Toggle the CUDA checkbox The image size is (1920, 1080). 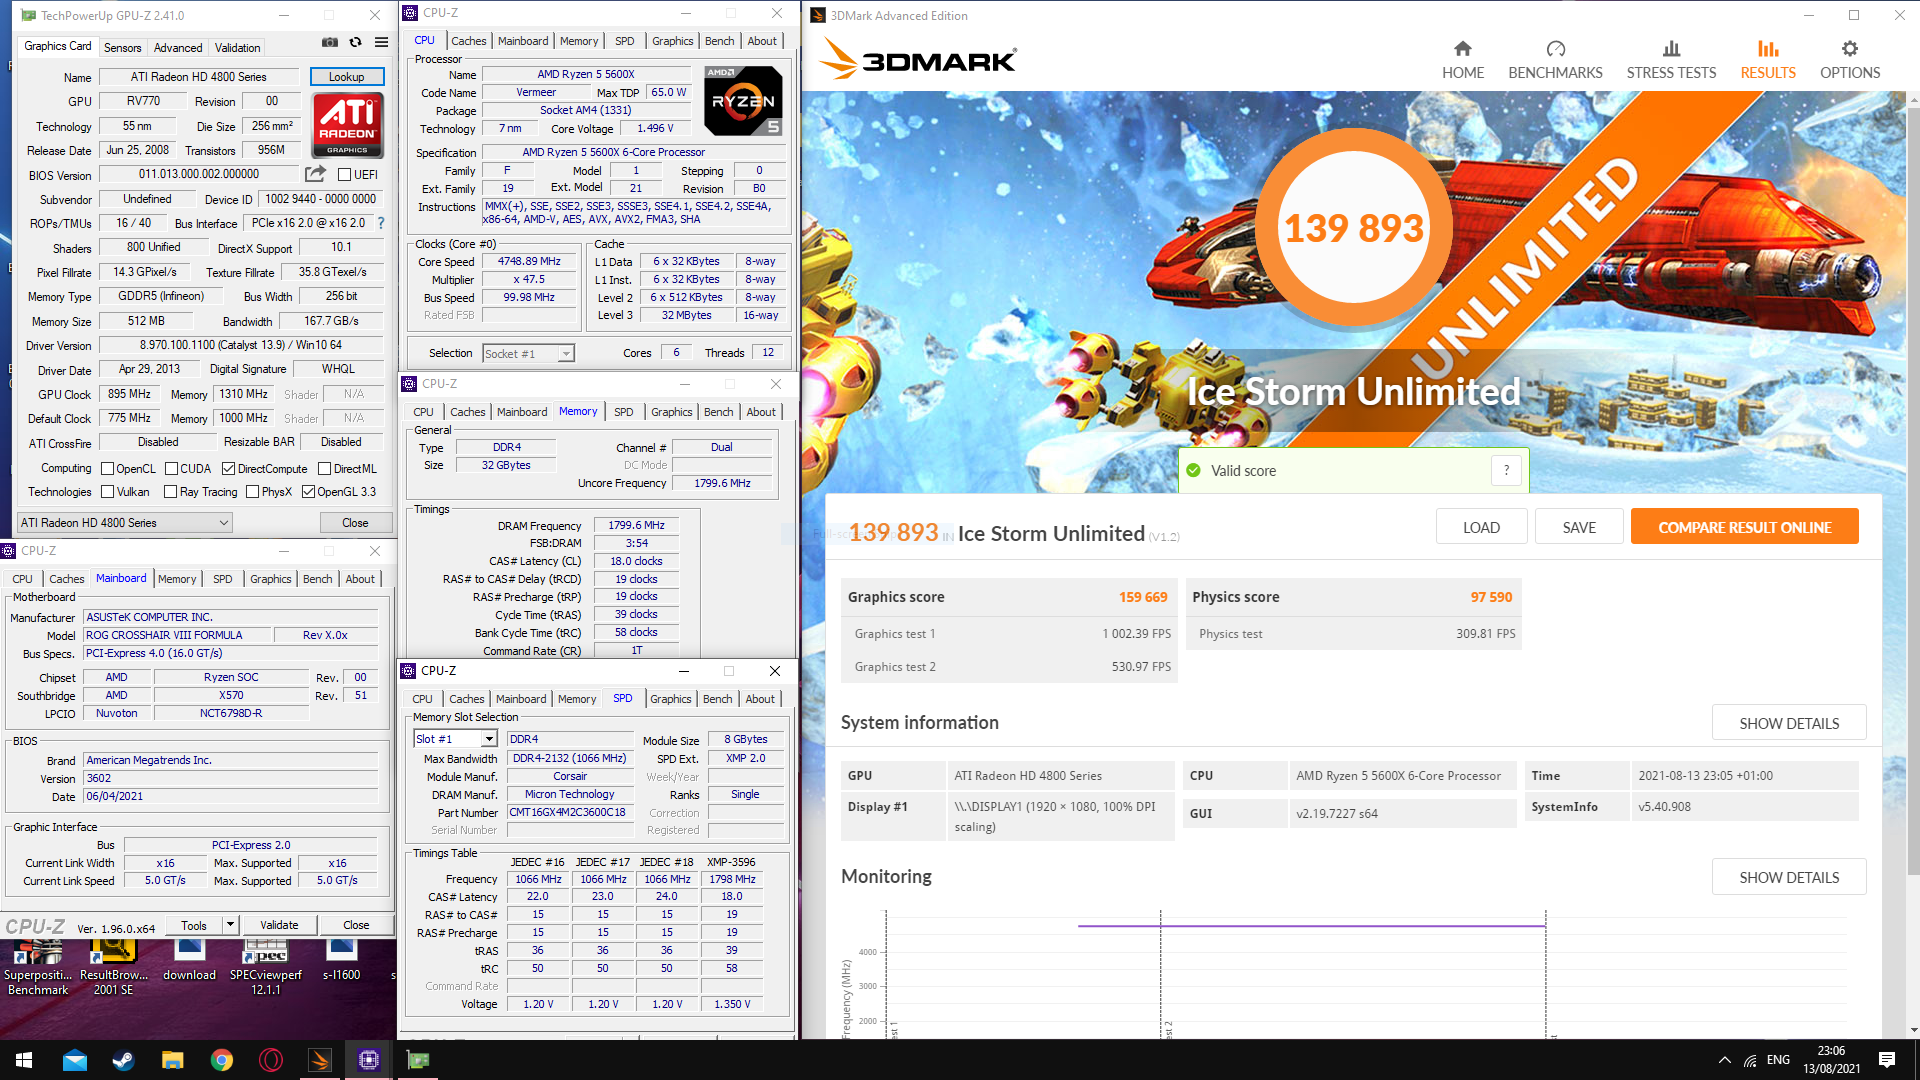(171, 468)
